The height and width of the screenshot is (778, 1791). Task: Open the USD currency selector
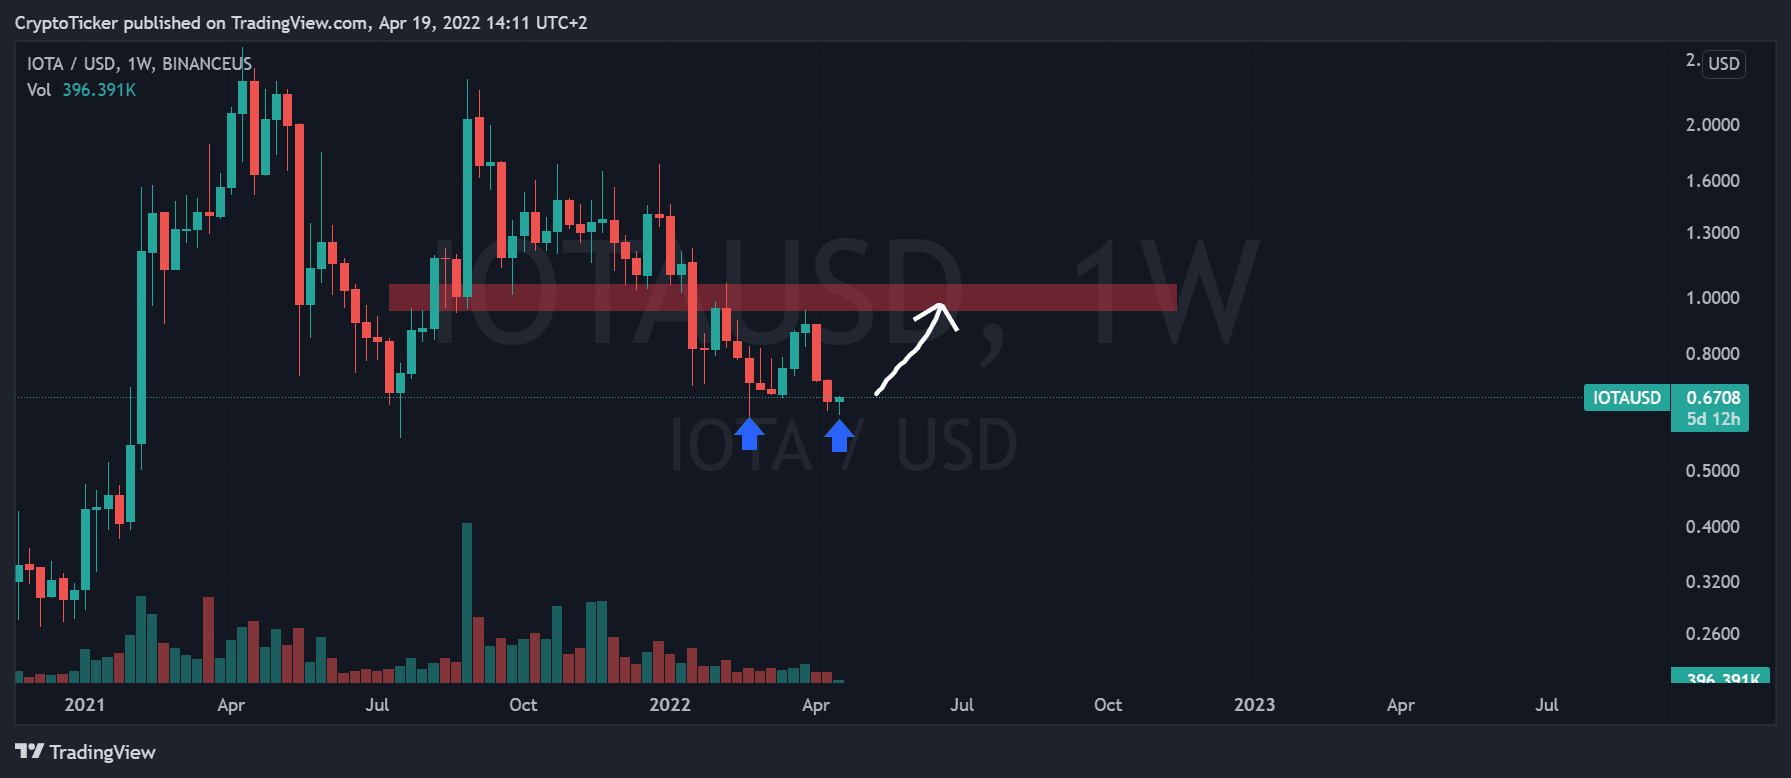point(1723,64)
